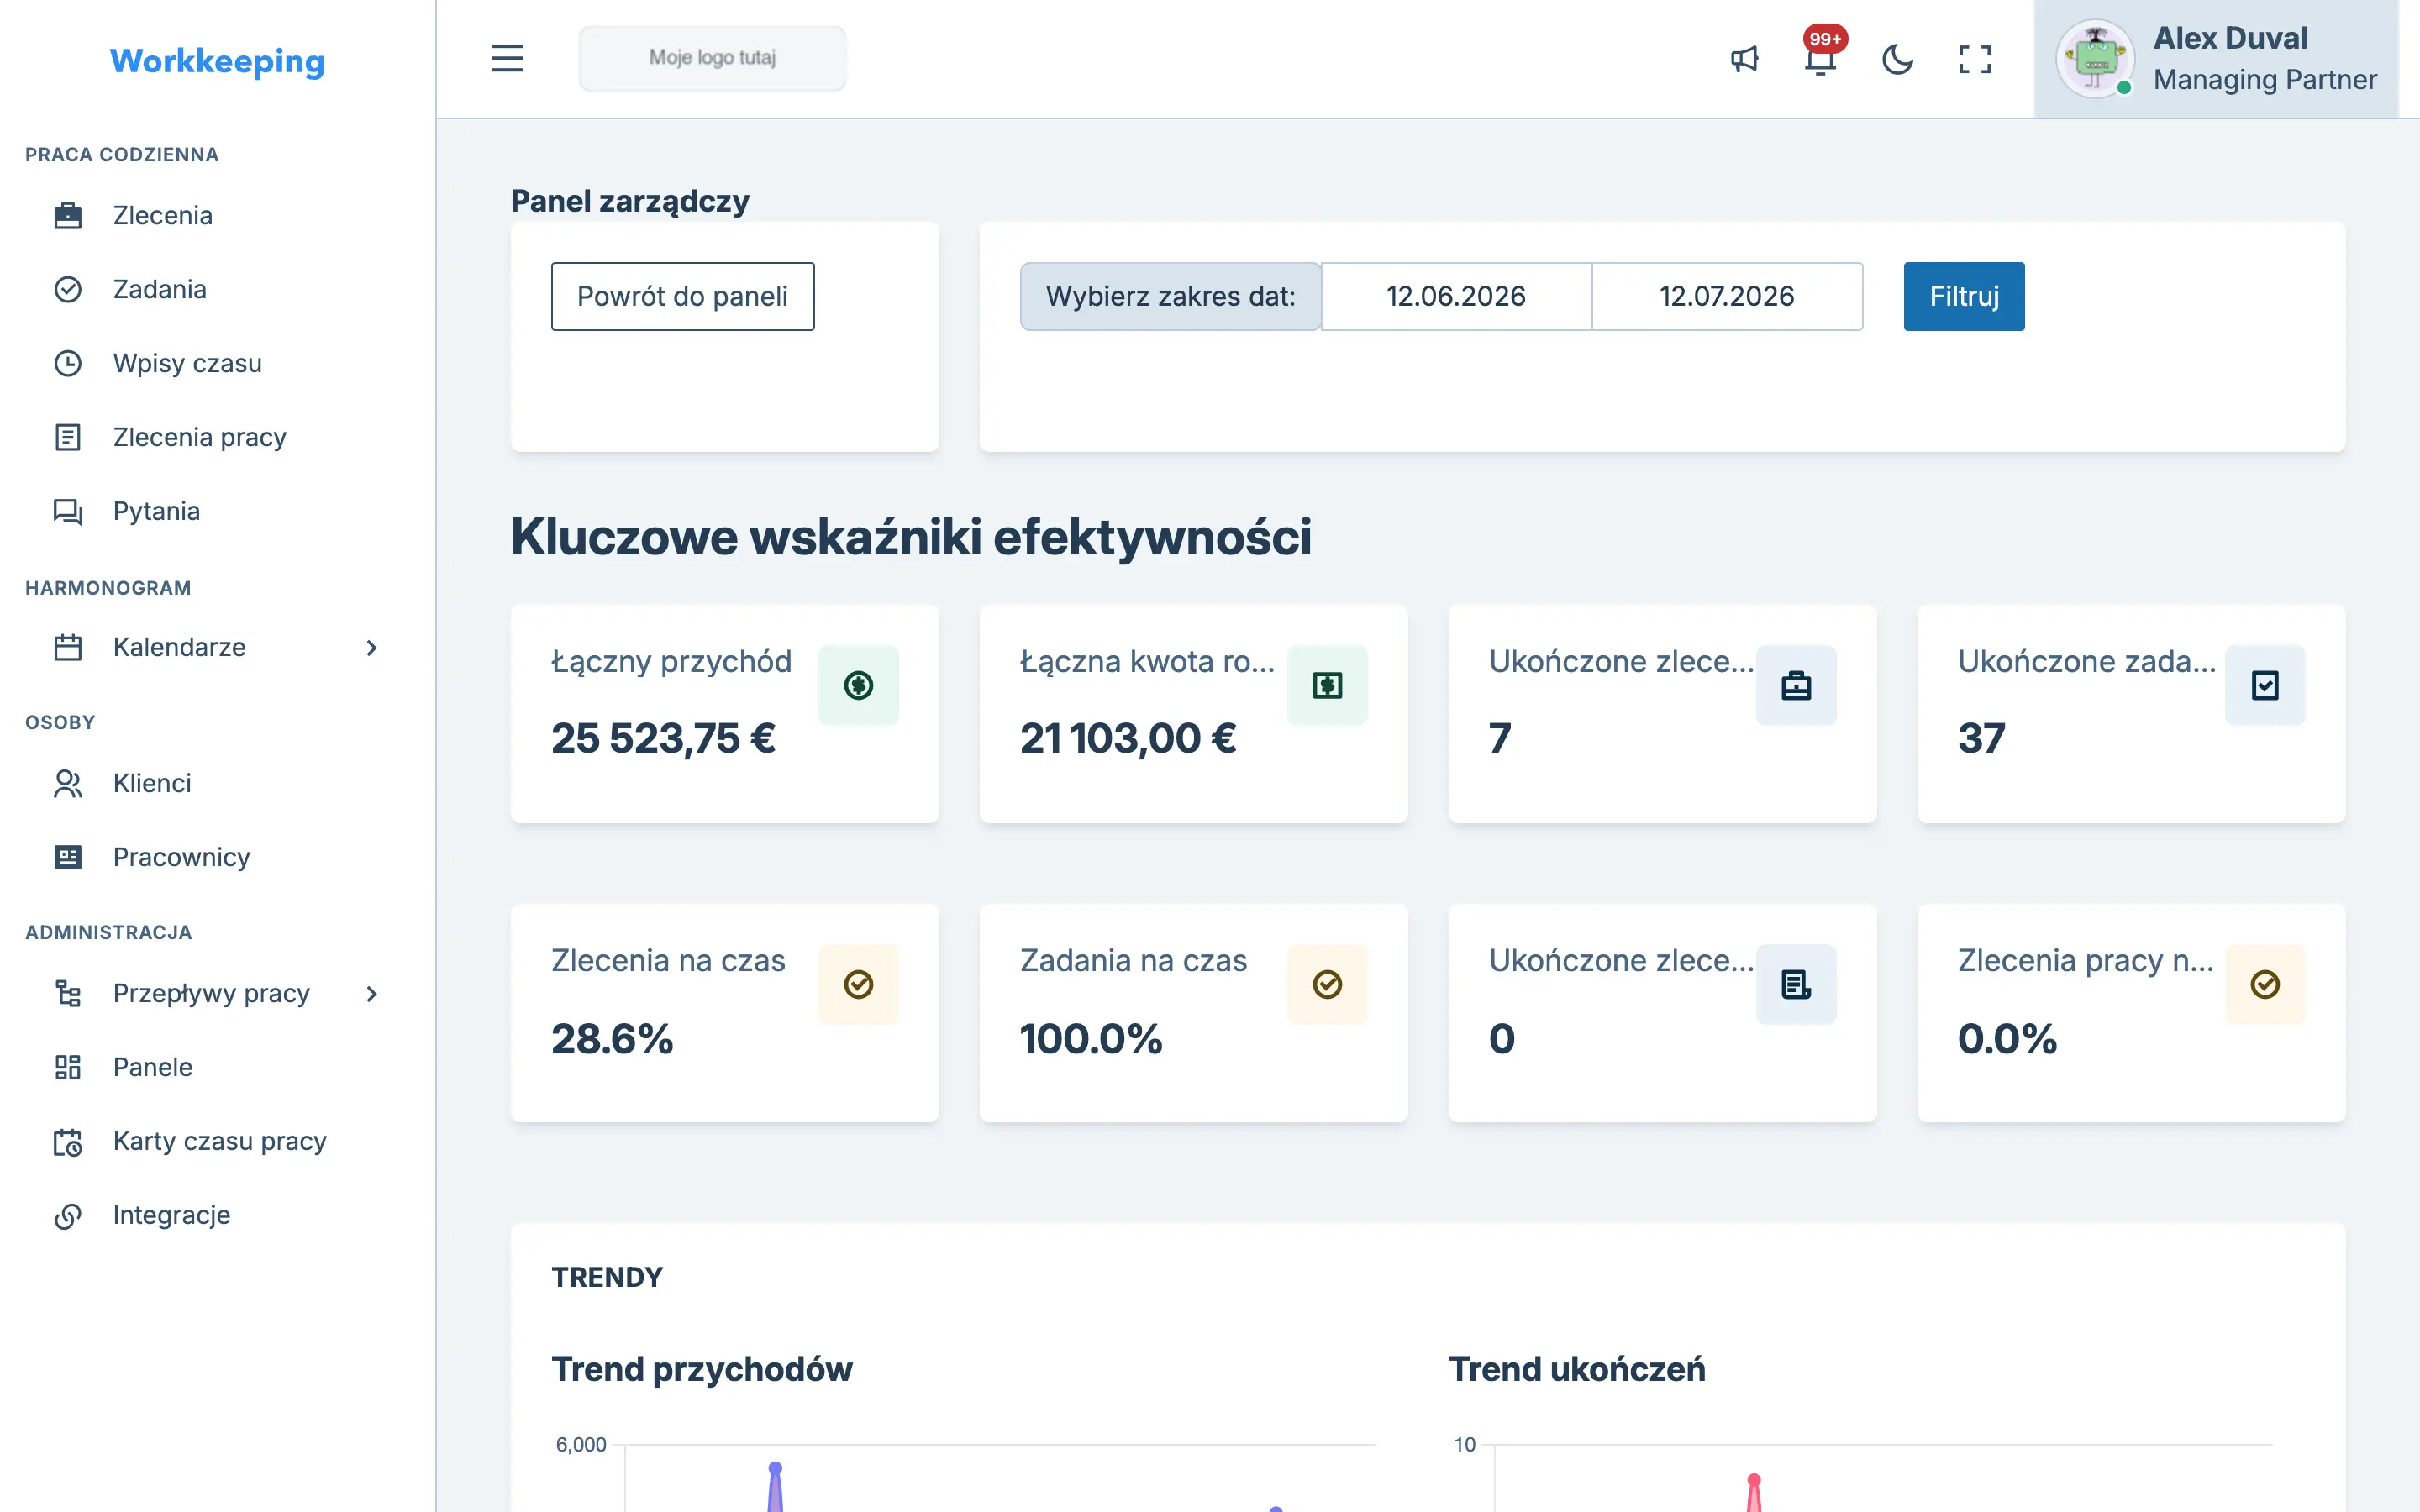Click the Zadania checkmark sidebar icon
The height and width of the screenshot is (1512, 2420).
click(x=68, y=289)
